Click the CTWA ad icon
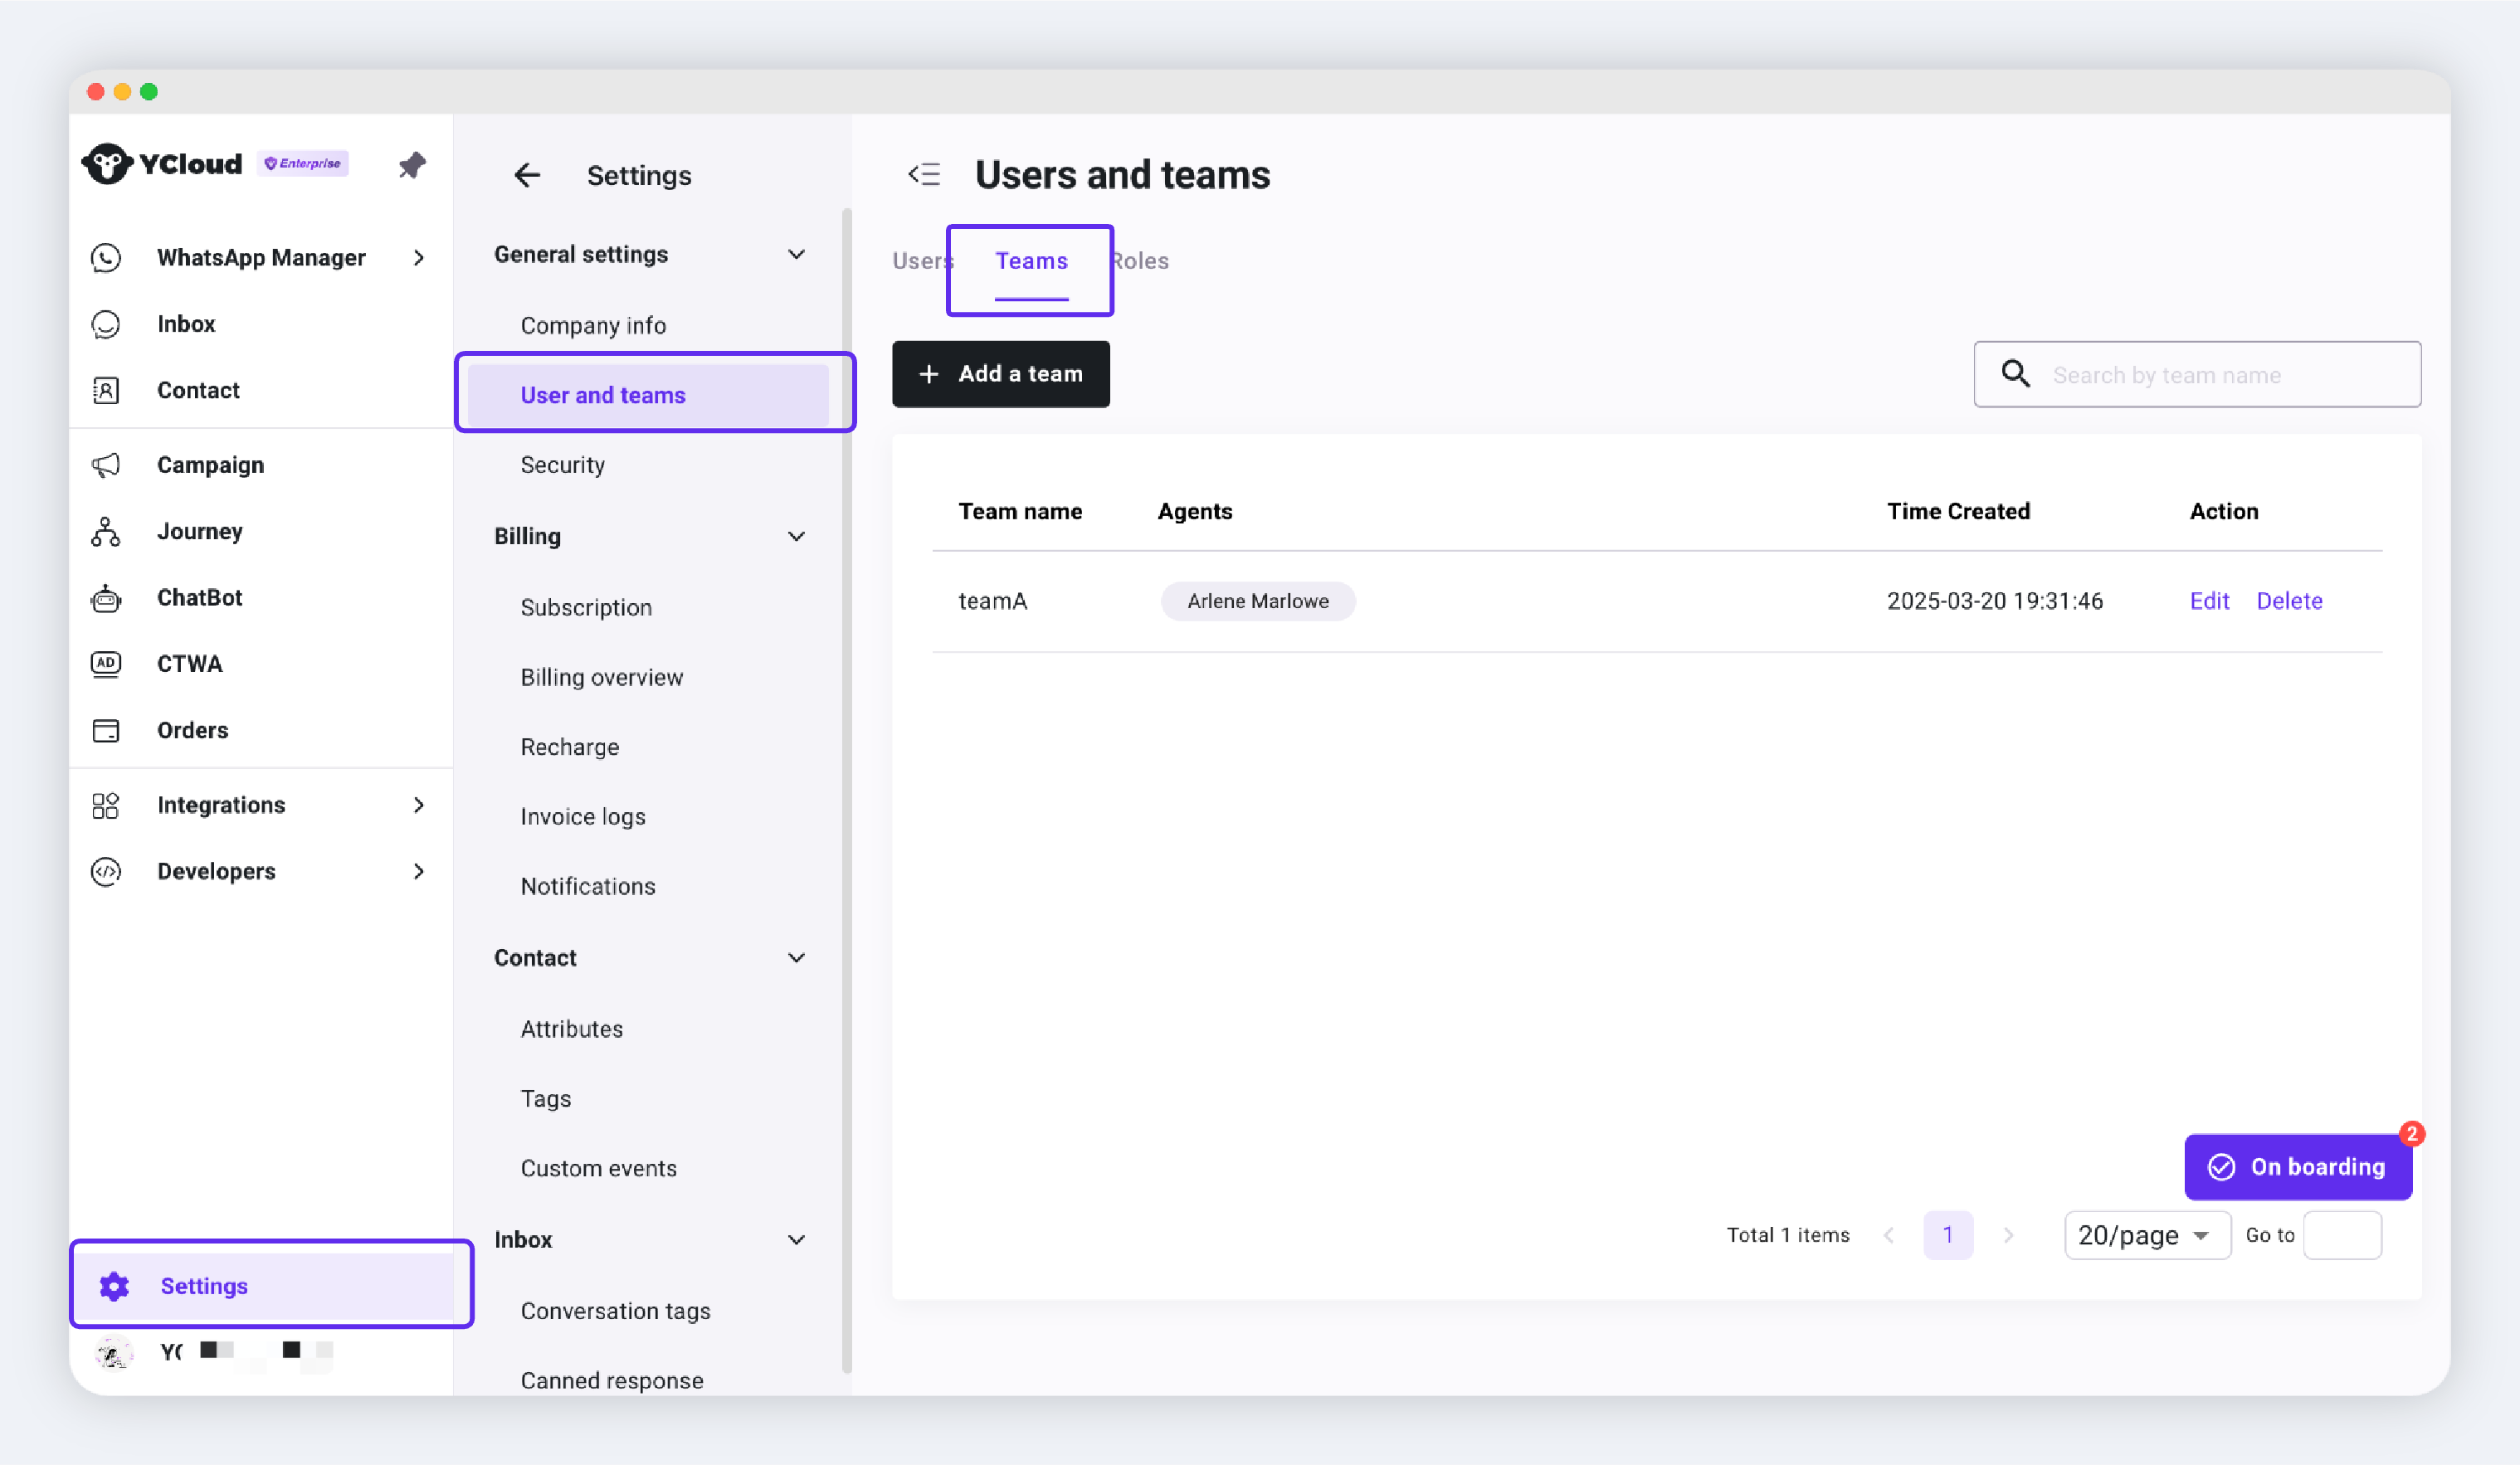 (106, 664)
